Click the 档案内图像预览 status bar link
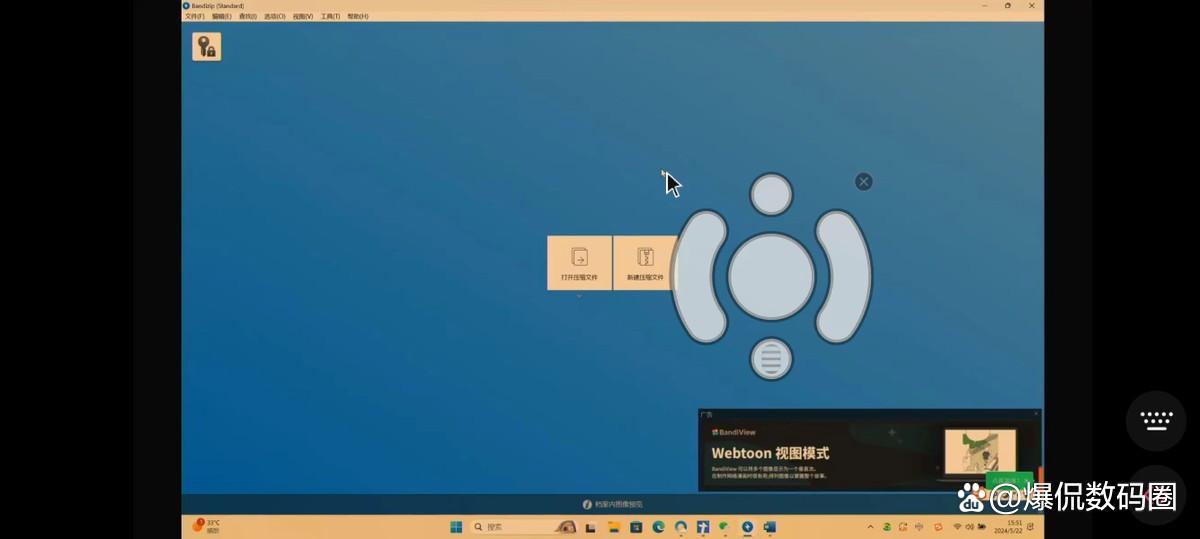 [613, 504]
